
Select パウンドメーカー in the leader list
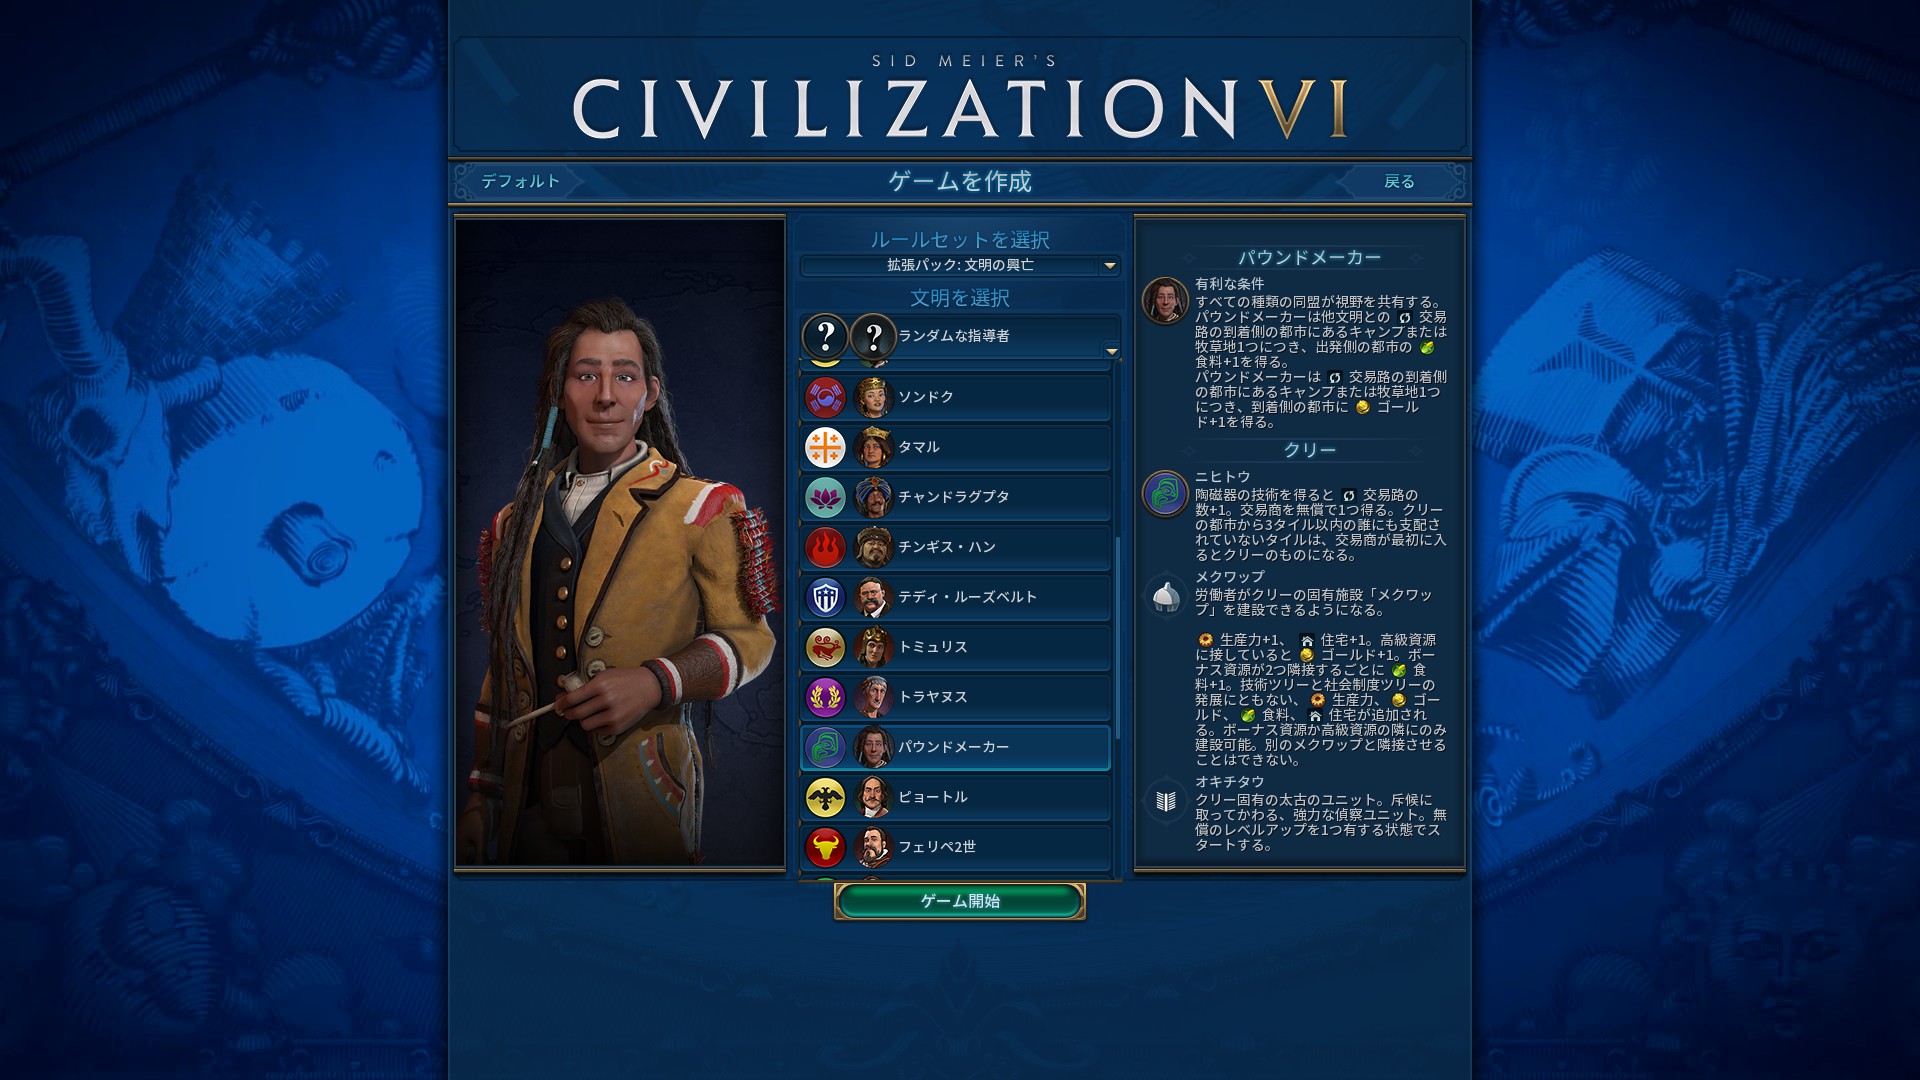[x=955, y=747]
